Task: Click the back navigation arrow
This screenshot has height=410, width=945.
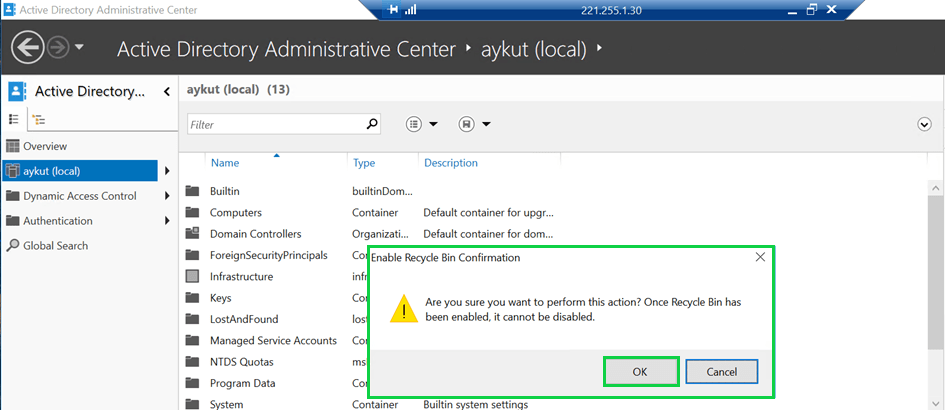Action: coord(28,47)
